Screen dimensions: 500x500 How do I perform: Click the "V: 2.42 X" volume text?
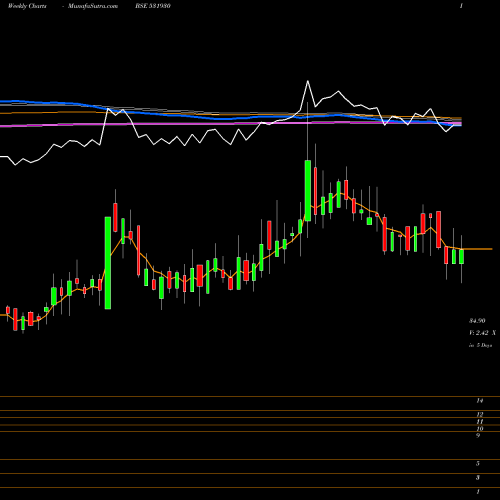[482, 333]
